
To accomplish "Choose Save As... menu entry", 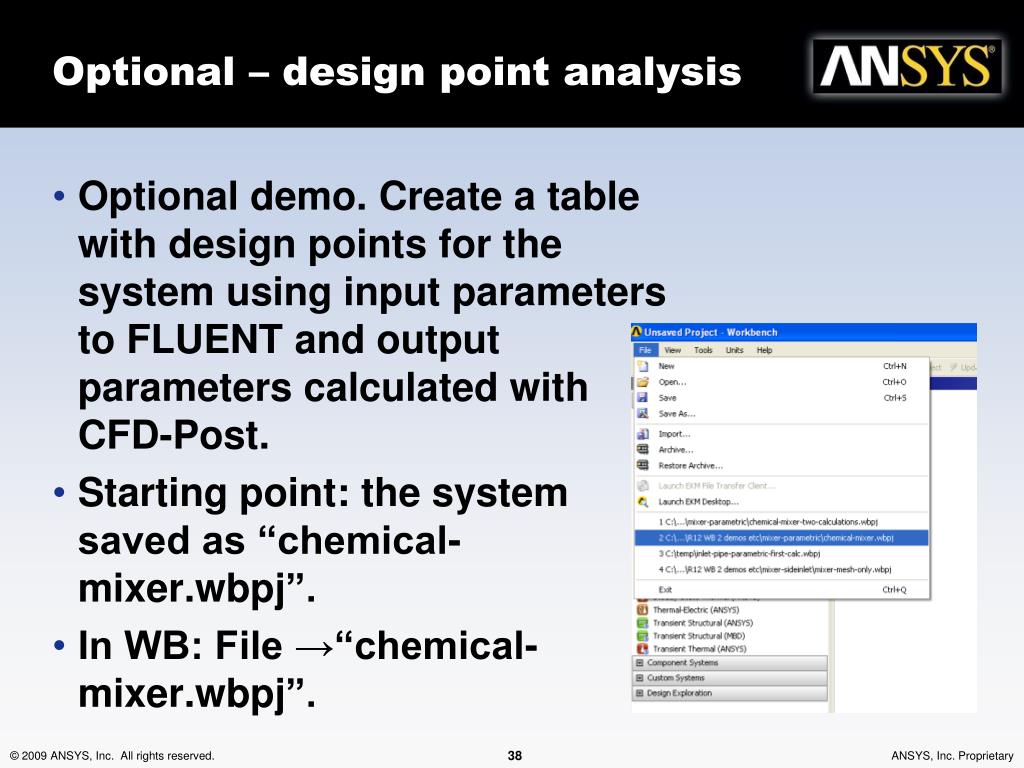I will (x=782, y=413).
